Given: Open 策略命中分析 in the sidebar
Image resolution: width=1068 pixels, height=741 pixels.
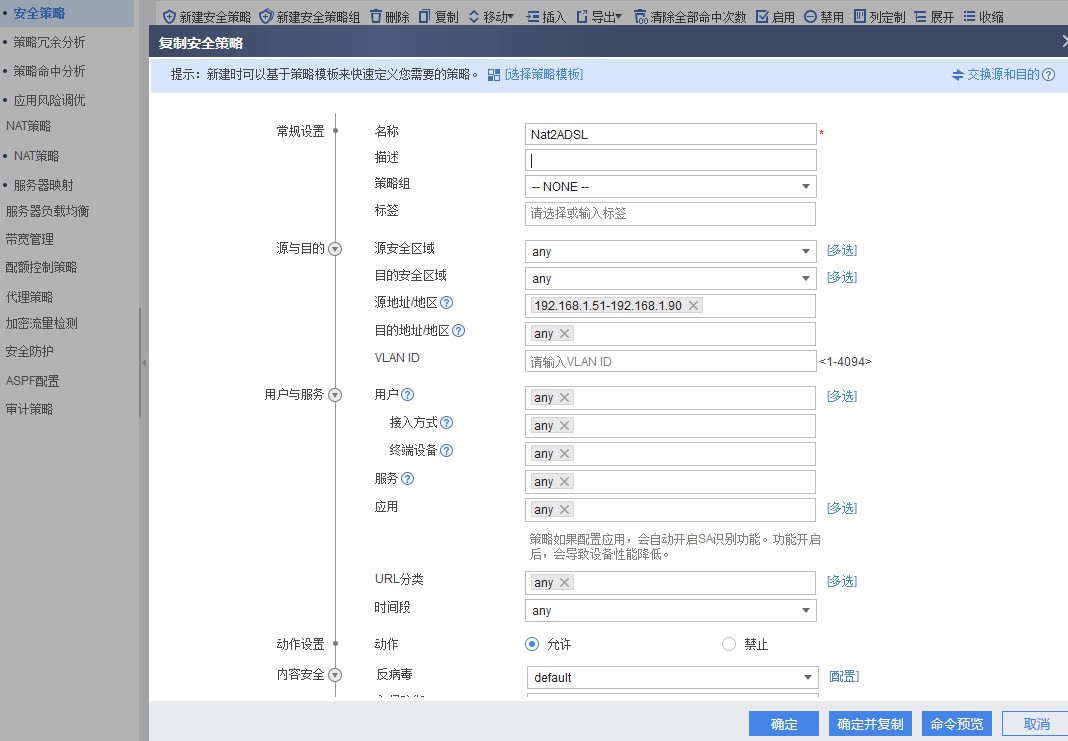Looking at the screenshot, I should 49,71.
